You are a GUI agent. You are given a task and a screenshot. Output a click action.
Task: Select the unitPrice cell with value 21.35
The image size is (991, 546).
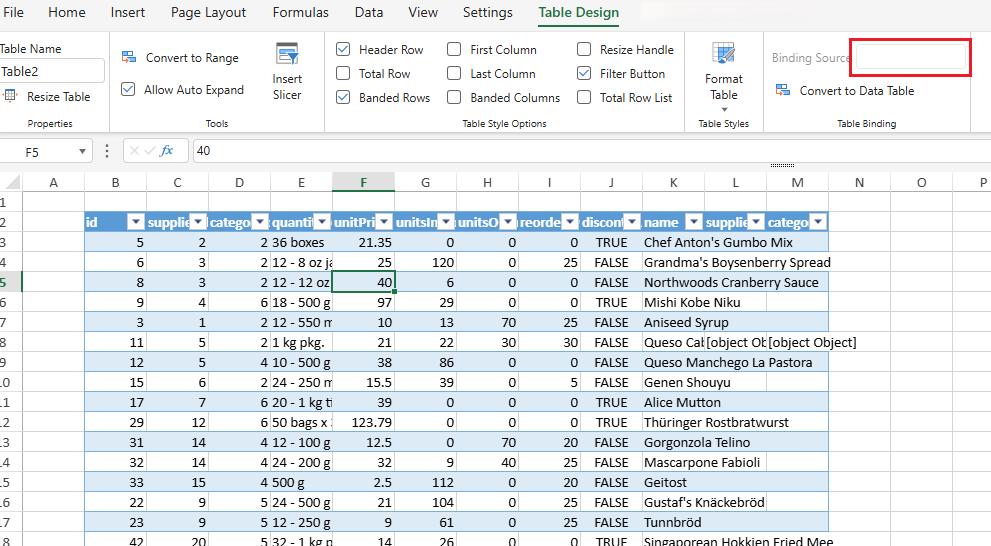coord(363,242)
